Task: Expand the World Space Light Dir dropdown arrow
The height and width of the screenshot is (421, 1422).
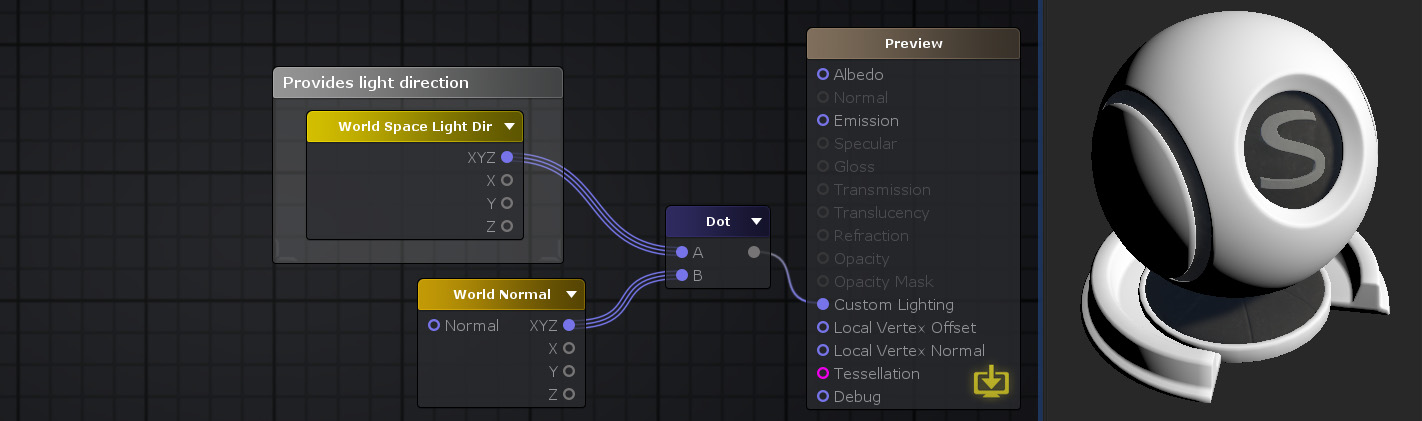Action: click(509, 127)
